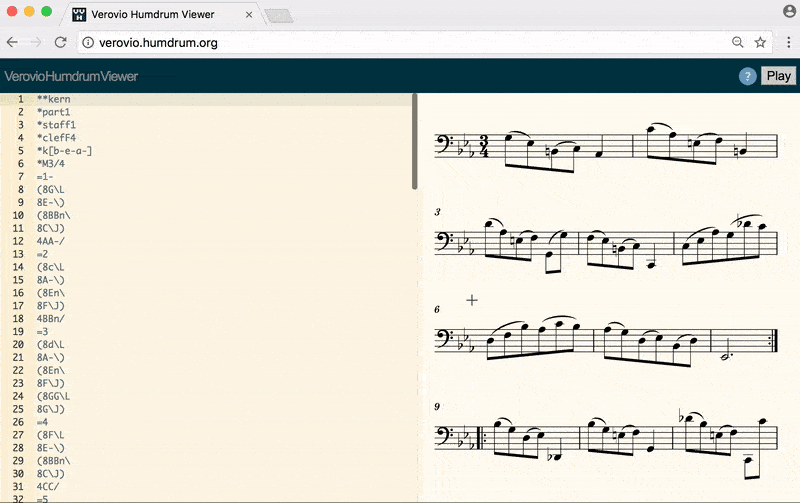Click the site info icon in address bar

coord(88,42)
